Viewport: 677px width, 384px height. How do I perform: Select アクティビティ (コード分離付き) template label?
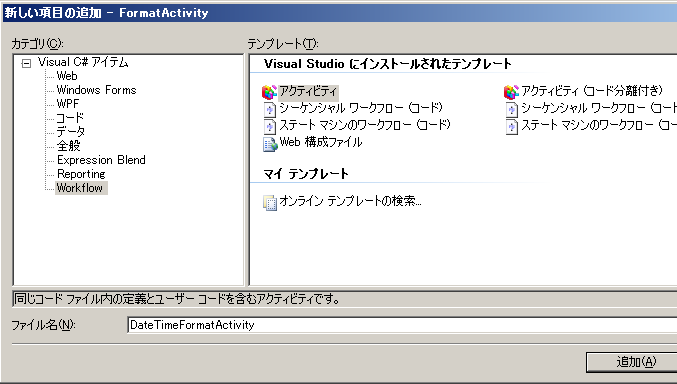click(x=592, y=91)
